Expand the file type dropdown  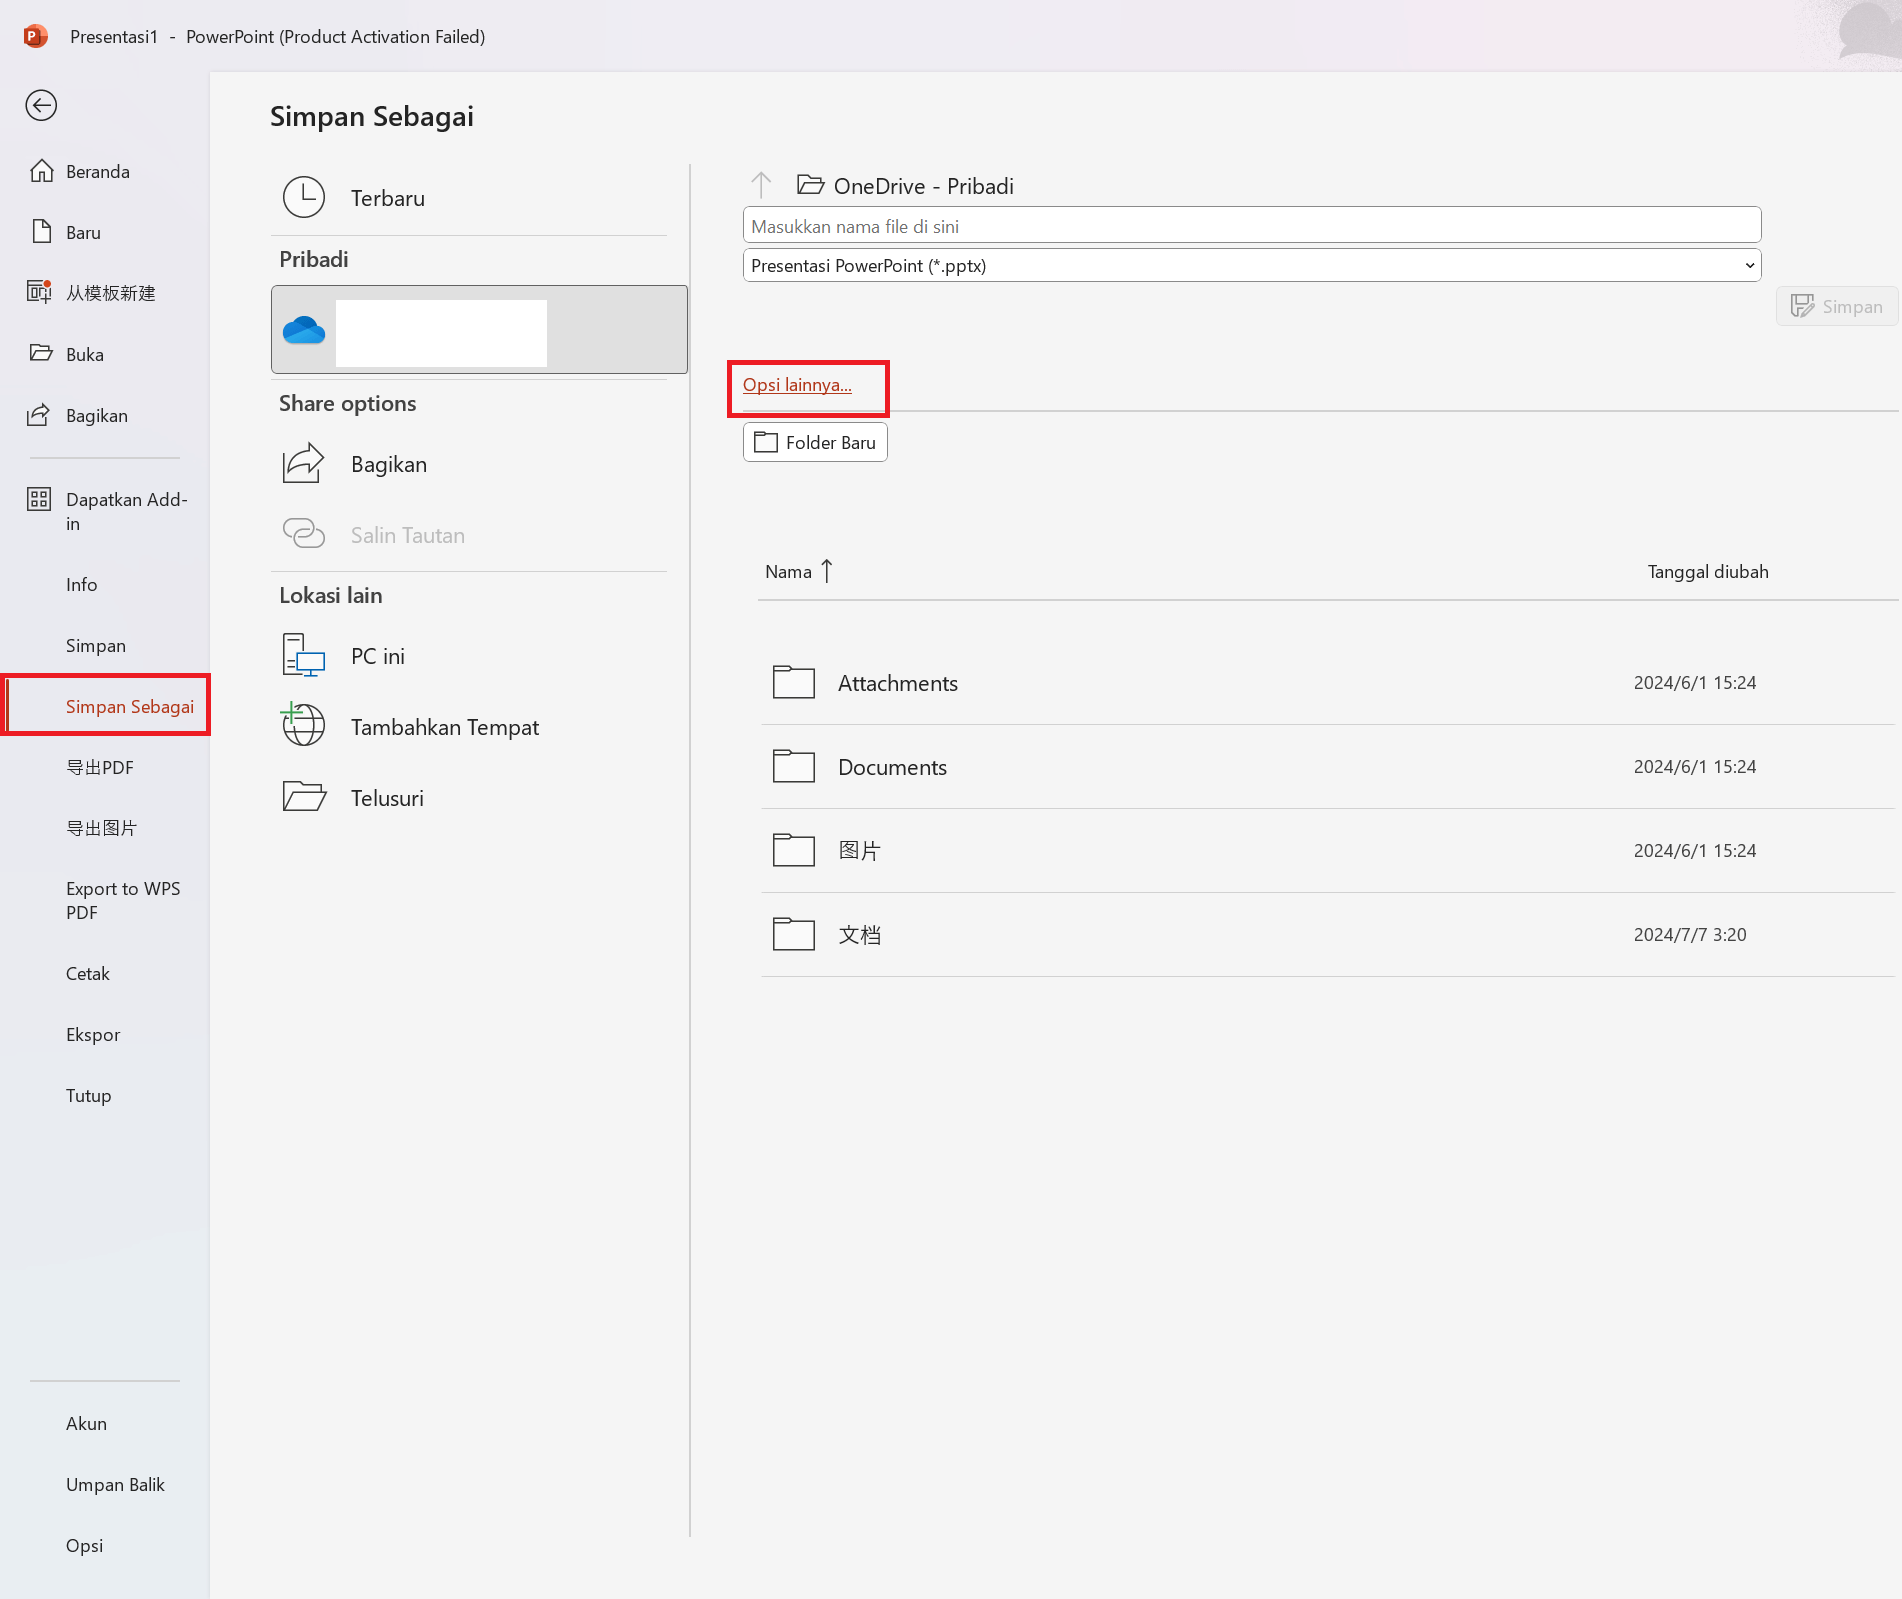click(1749, 265)
